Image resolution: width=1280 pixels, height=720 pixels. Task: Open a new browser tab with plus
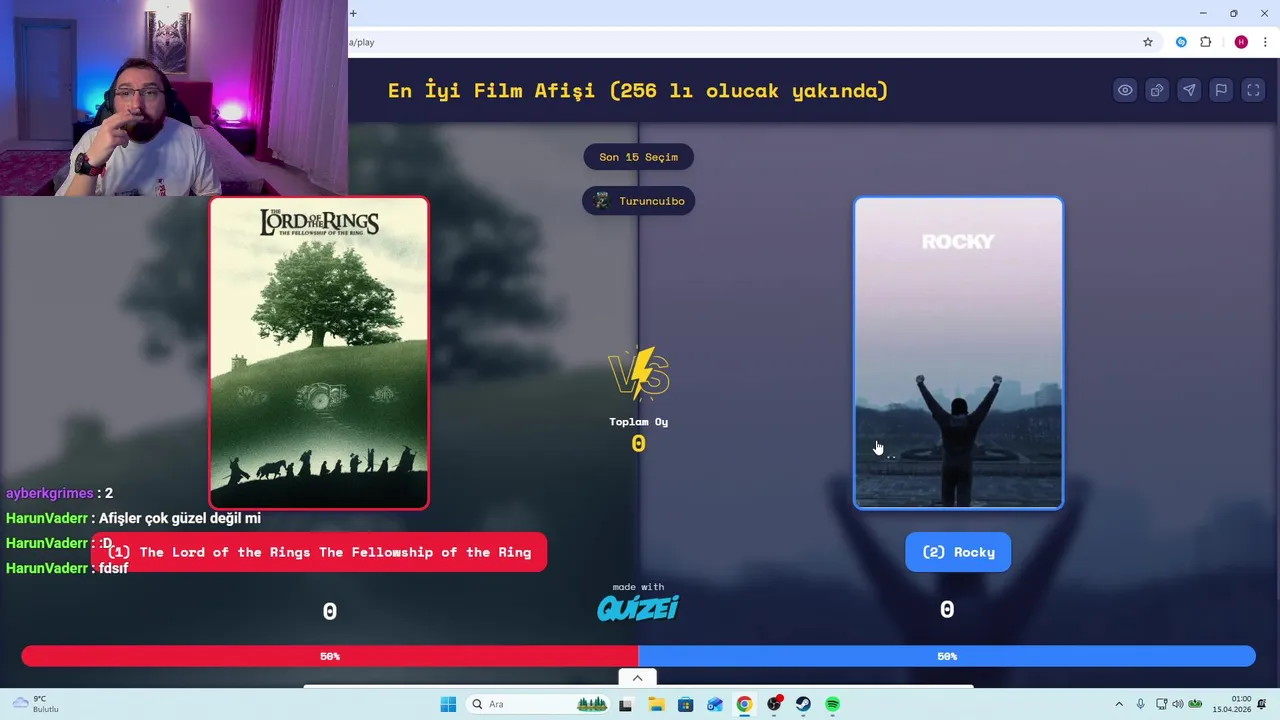click(x=353, y=13)
